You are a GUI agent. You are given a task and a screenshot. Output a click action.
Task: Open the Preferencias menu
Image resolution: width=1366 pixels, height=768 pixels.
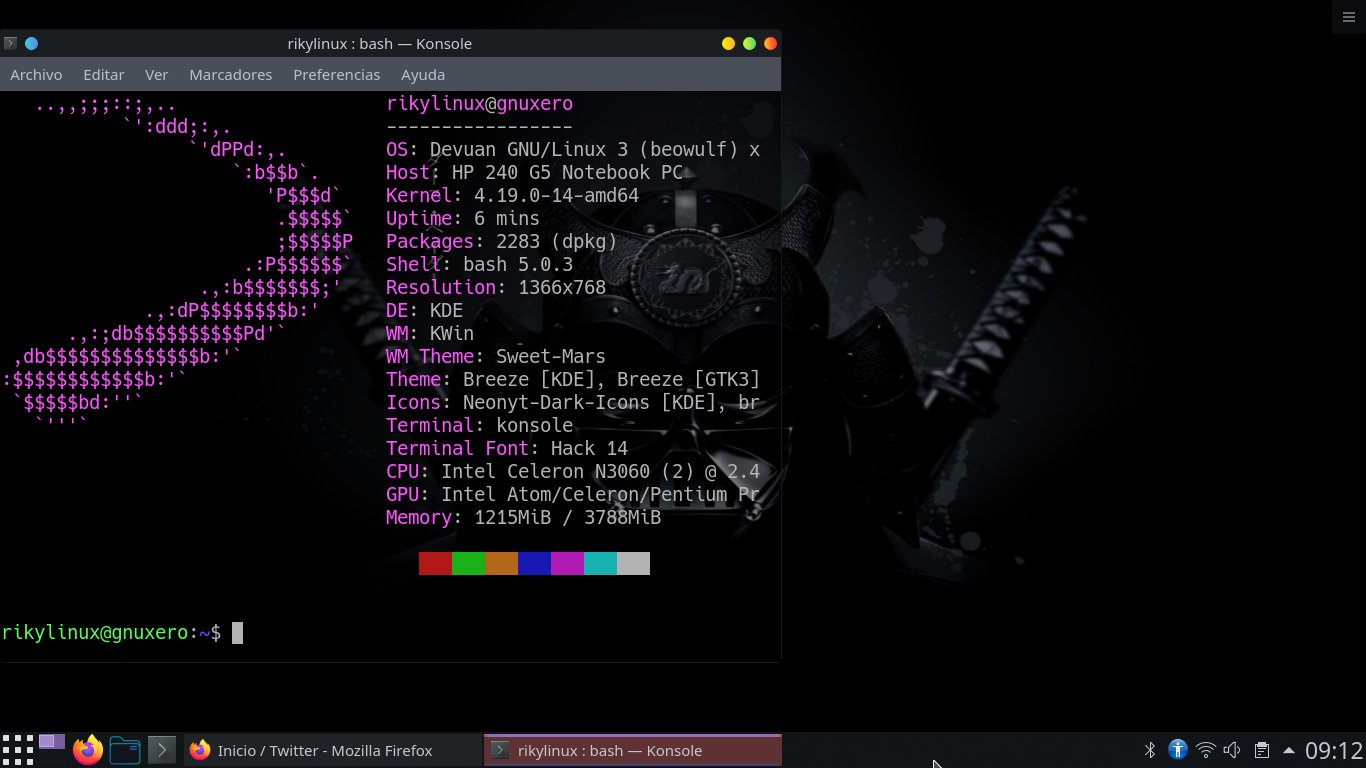pyautogui.click(x=336, y=75)
